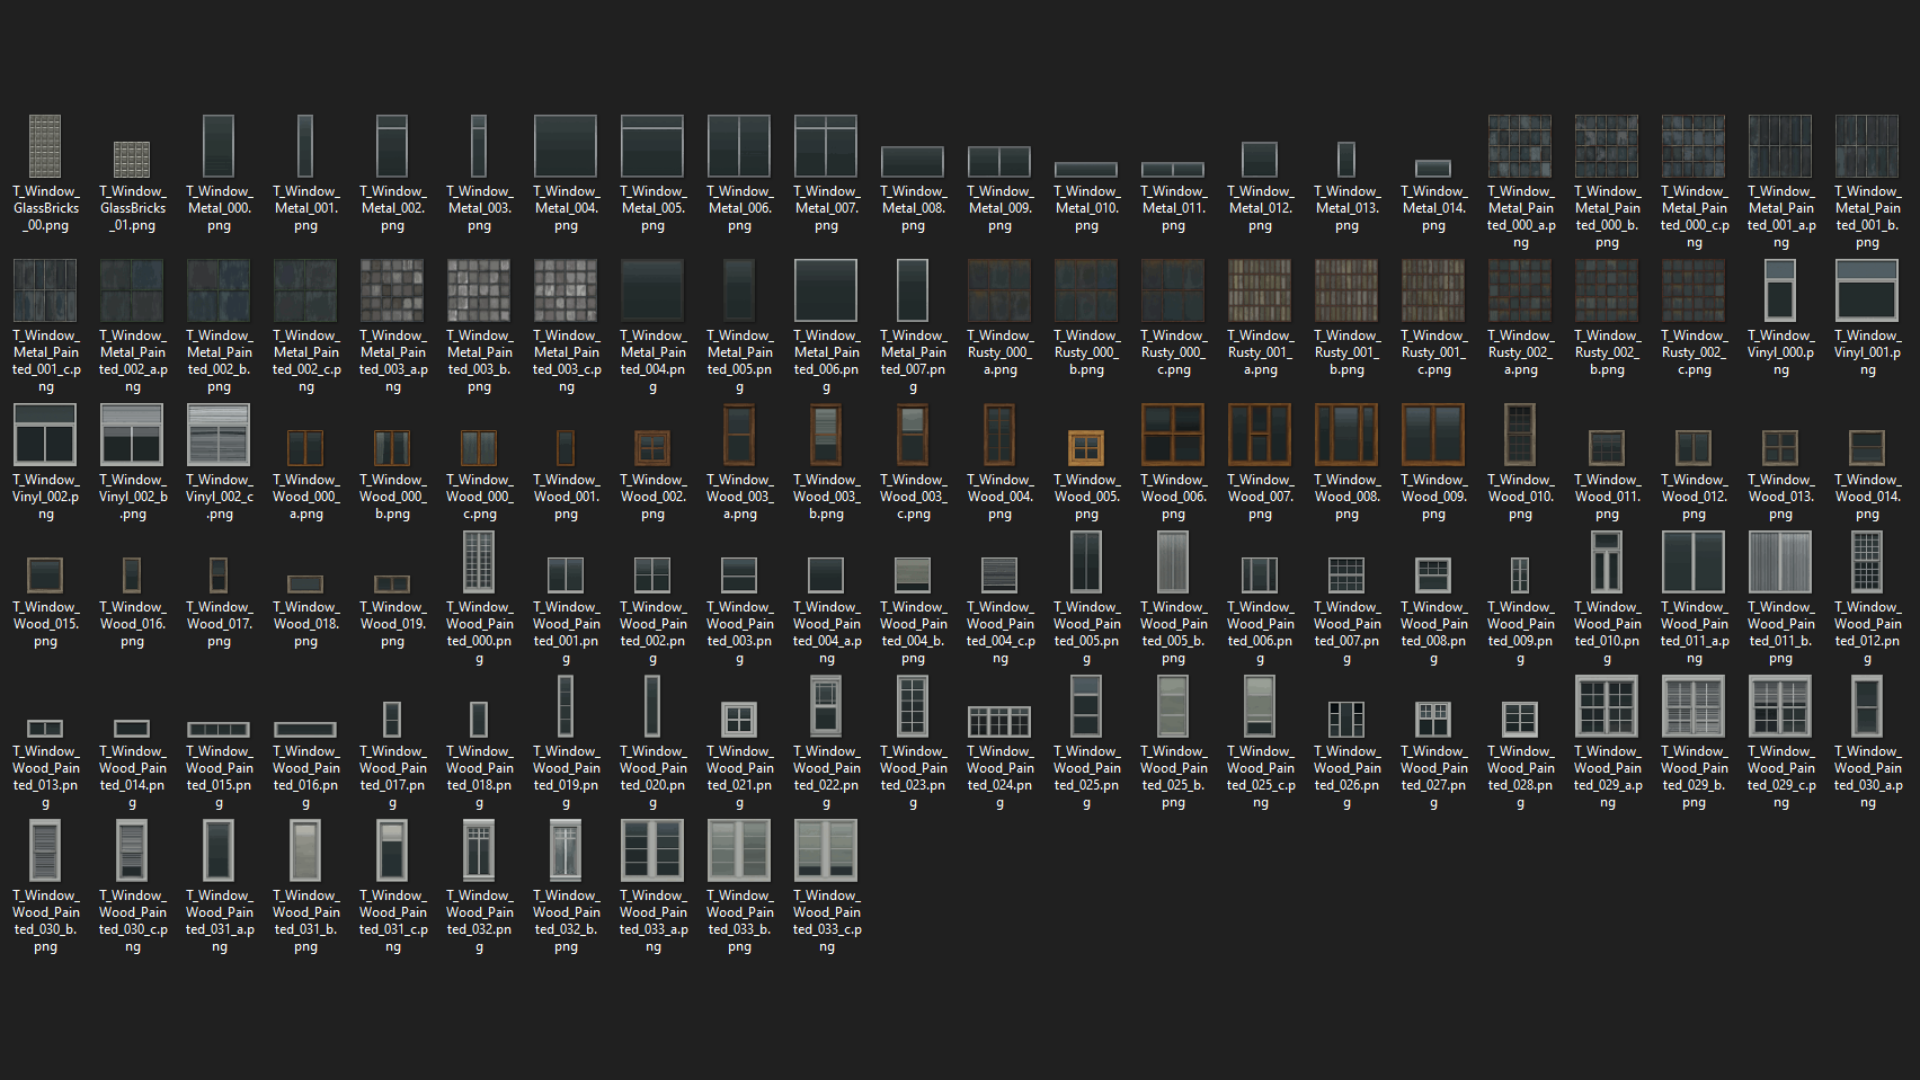This screenshot has height=1080, width=1920.
Task: Click T_Window_Metal_Painted_003_b.png icon
Action: click(x=479, y=290)
